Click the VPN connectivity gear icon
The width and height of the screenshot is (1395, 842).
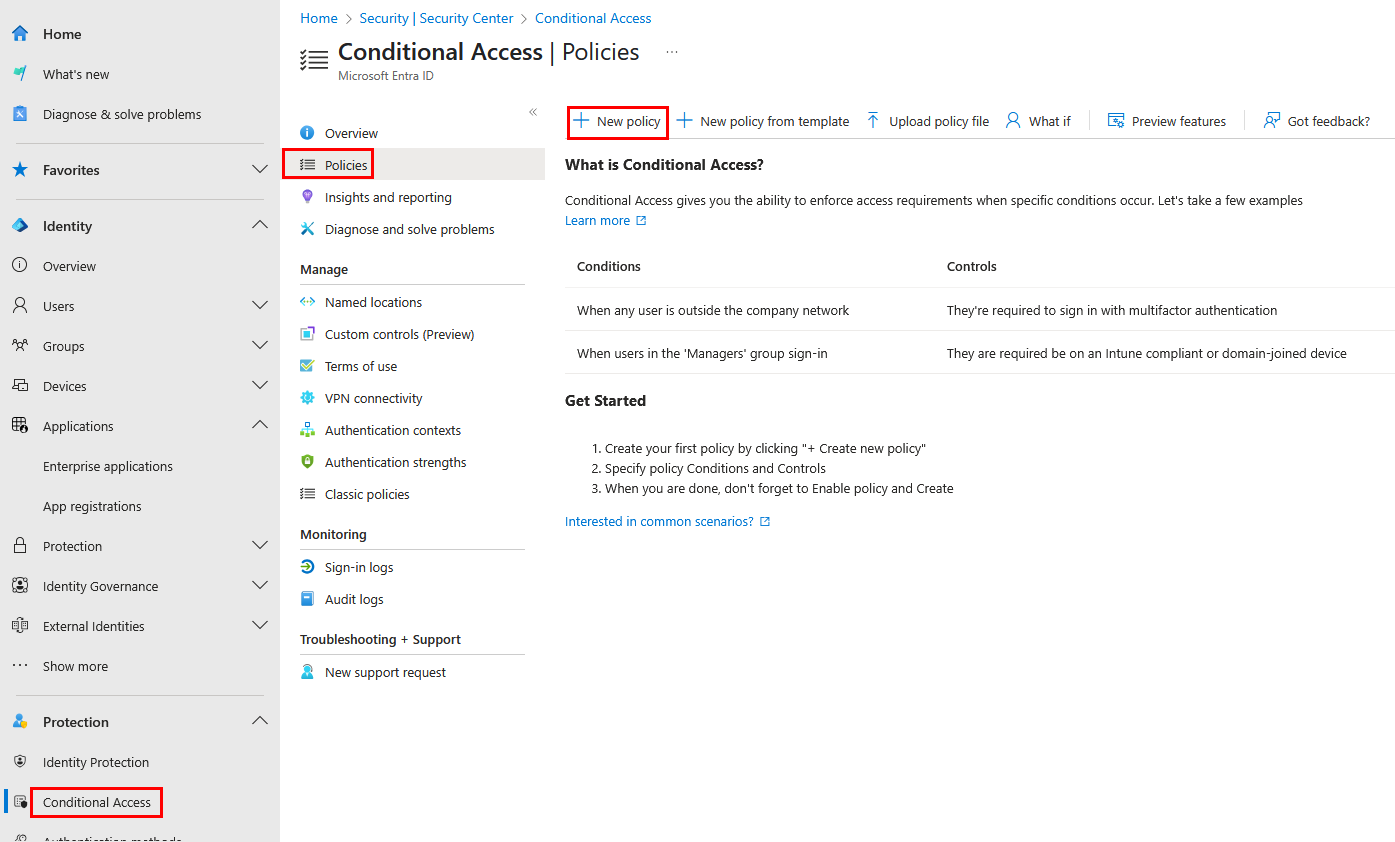(308, 398)
